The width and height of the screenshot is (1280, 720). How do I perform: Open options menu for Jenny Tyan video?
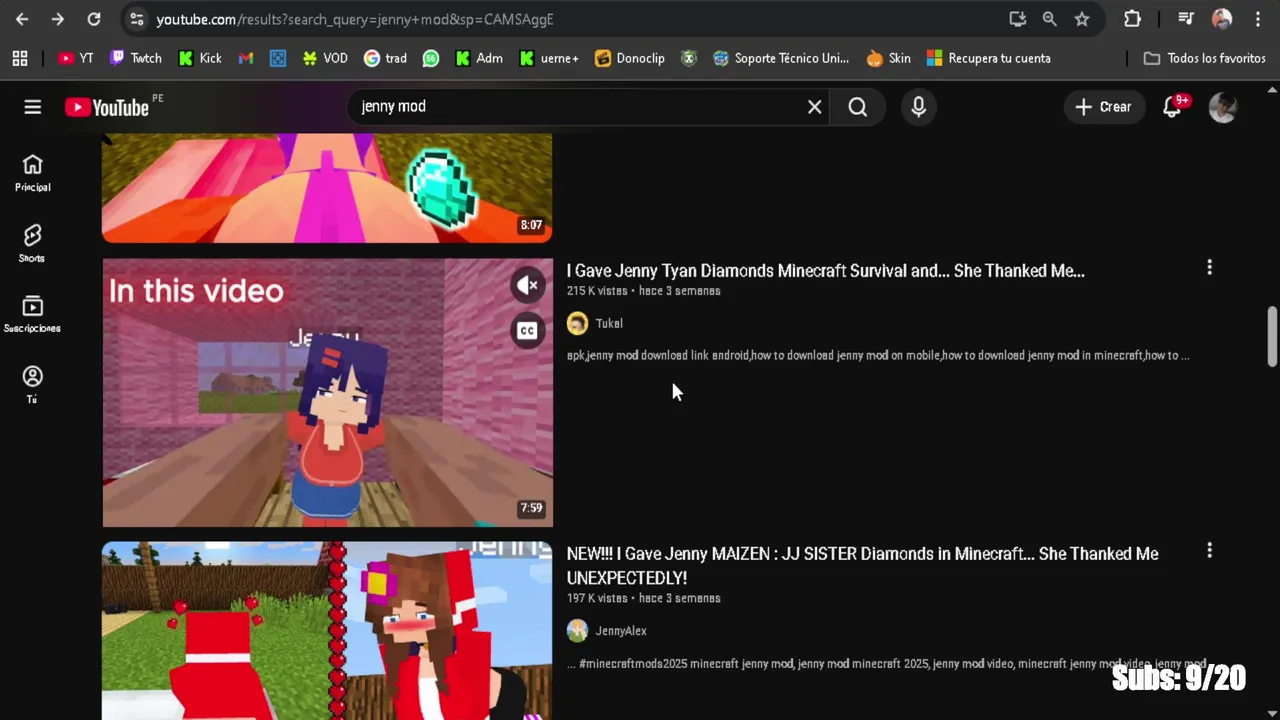[1209, 268]
